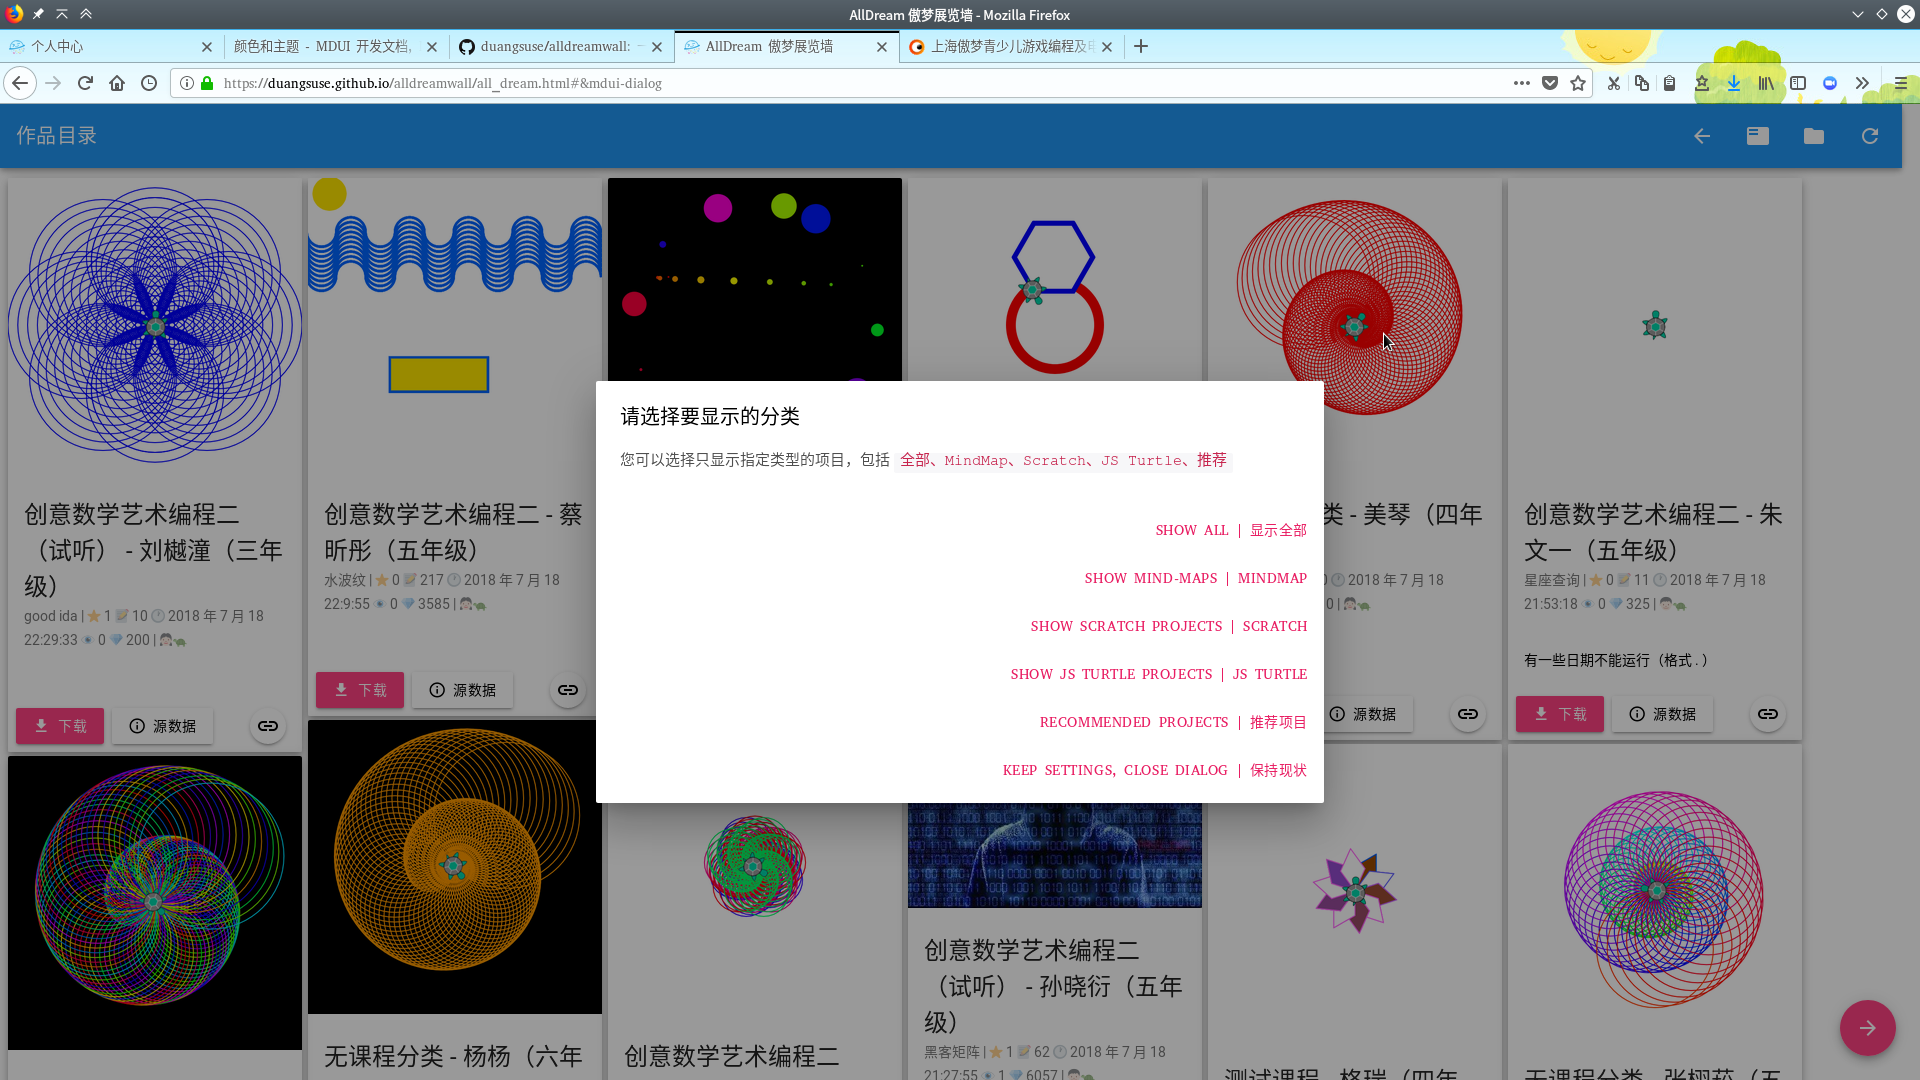Open the folder icon in app bar
The height and width of the screenshot is (1080, 1920).
pyautogui.click(x=1814, y=136)
